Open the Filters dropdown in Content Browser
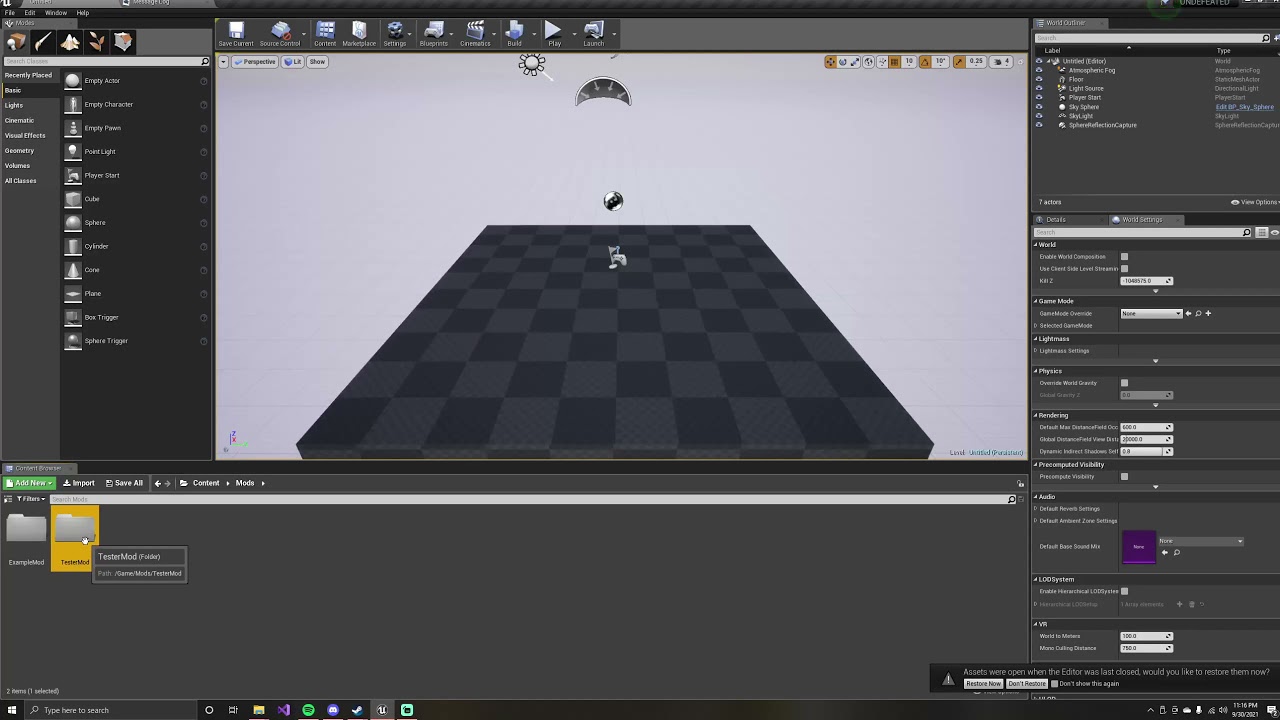 coord(31,499)
